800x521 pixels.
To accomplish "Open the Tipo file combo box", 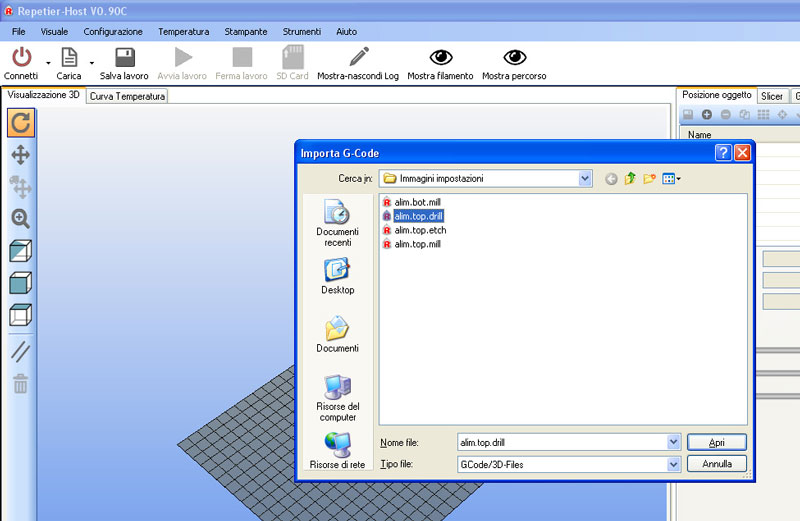I will [569, 464].
